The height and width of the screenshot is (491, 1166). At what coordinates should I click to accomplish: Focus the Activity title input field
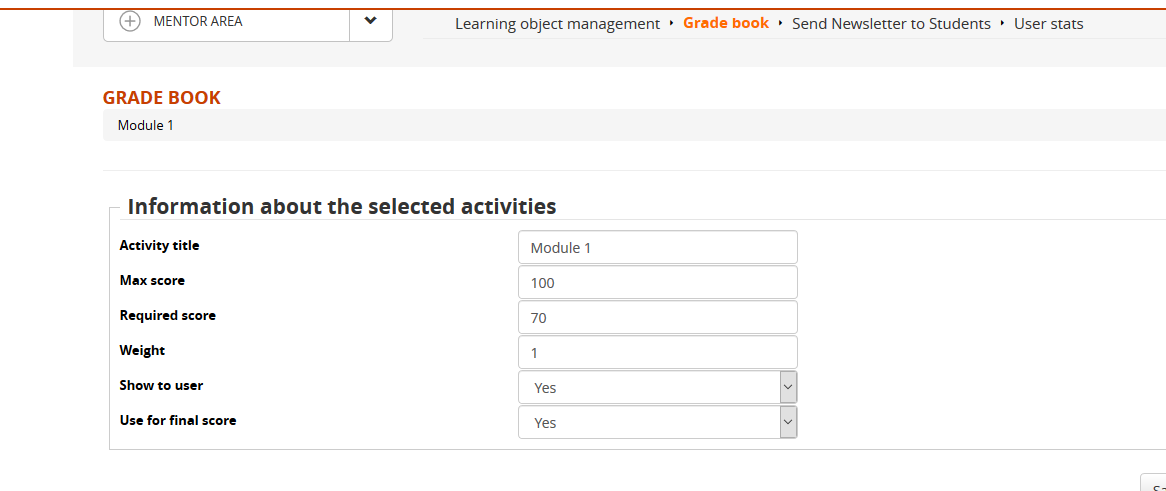tap(657, 247)
